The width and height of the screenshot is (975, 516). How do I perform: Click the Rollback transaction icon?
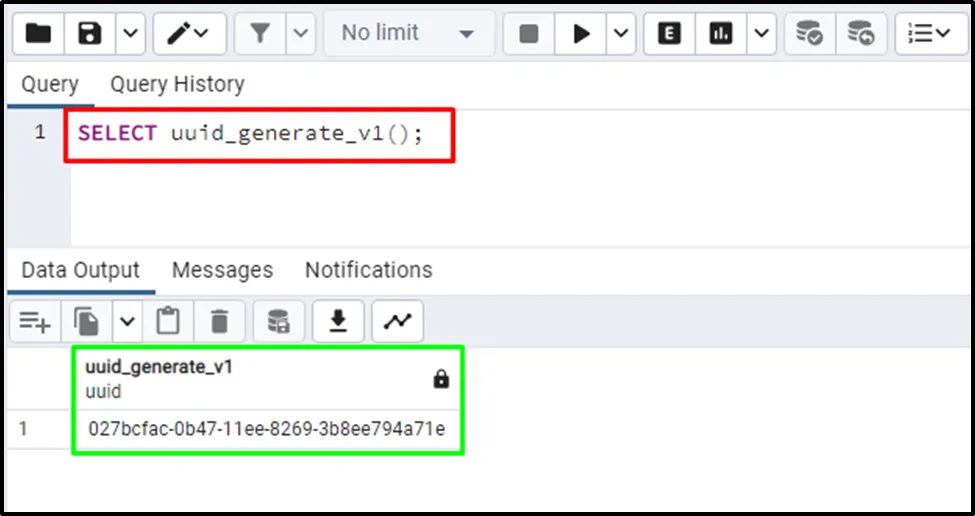860,34
